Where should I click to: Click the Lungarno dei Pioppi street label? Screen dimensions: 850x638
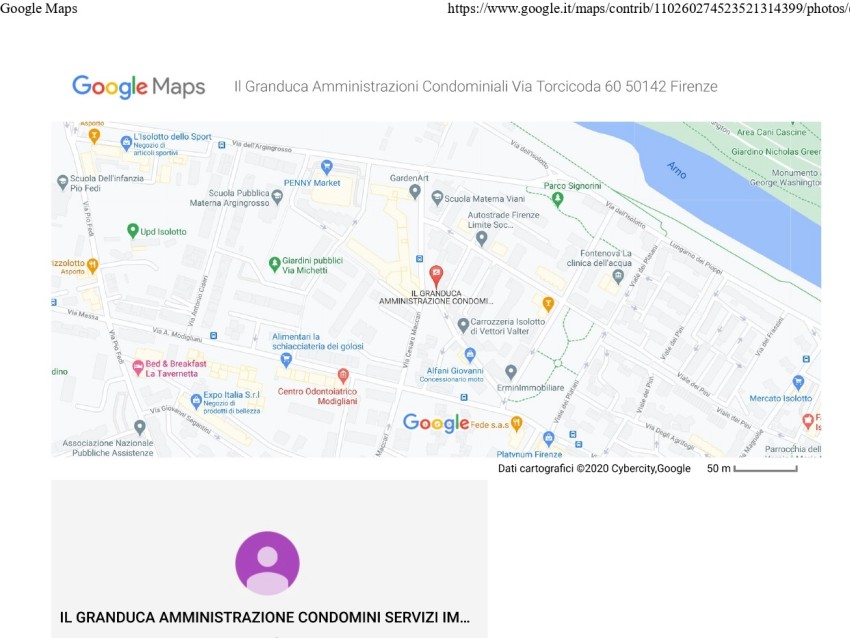(x=696, y=257)
